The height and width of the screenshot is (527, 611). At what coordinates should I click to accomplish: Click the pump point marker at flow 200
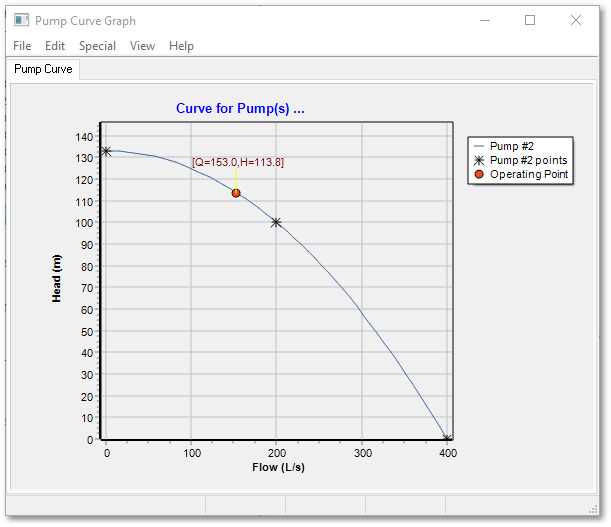(x=276, y=223)
